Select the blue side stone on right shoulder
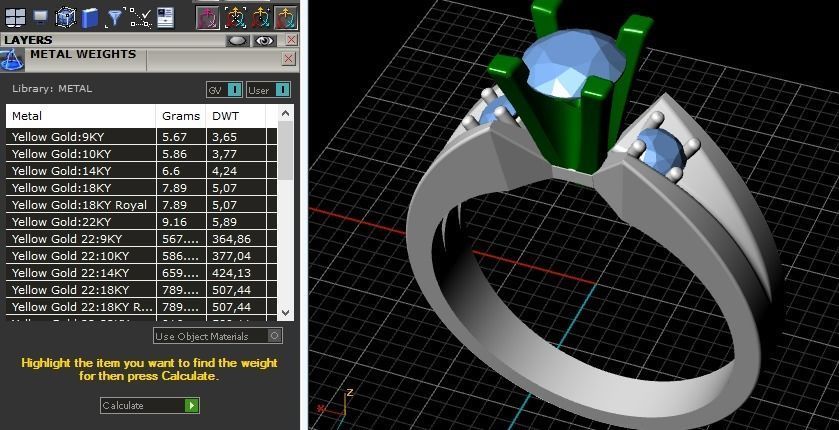This screenshot has width=839, height=430. coord(661,150)
